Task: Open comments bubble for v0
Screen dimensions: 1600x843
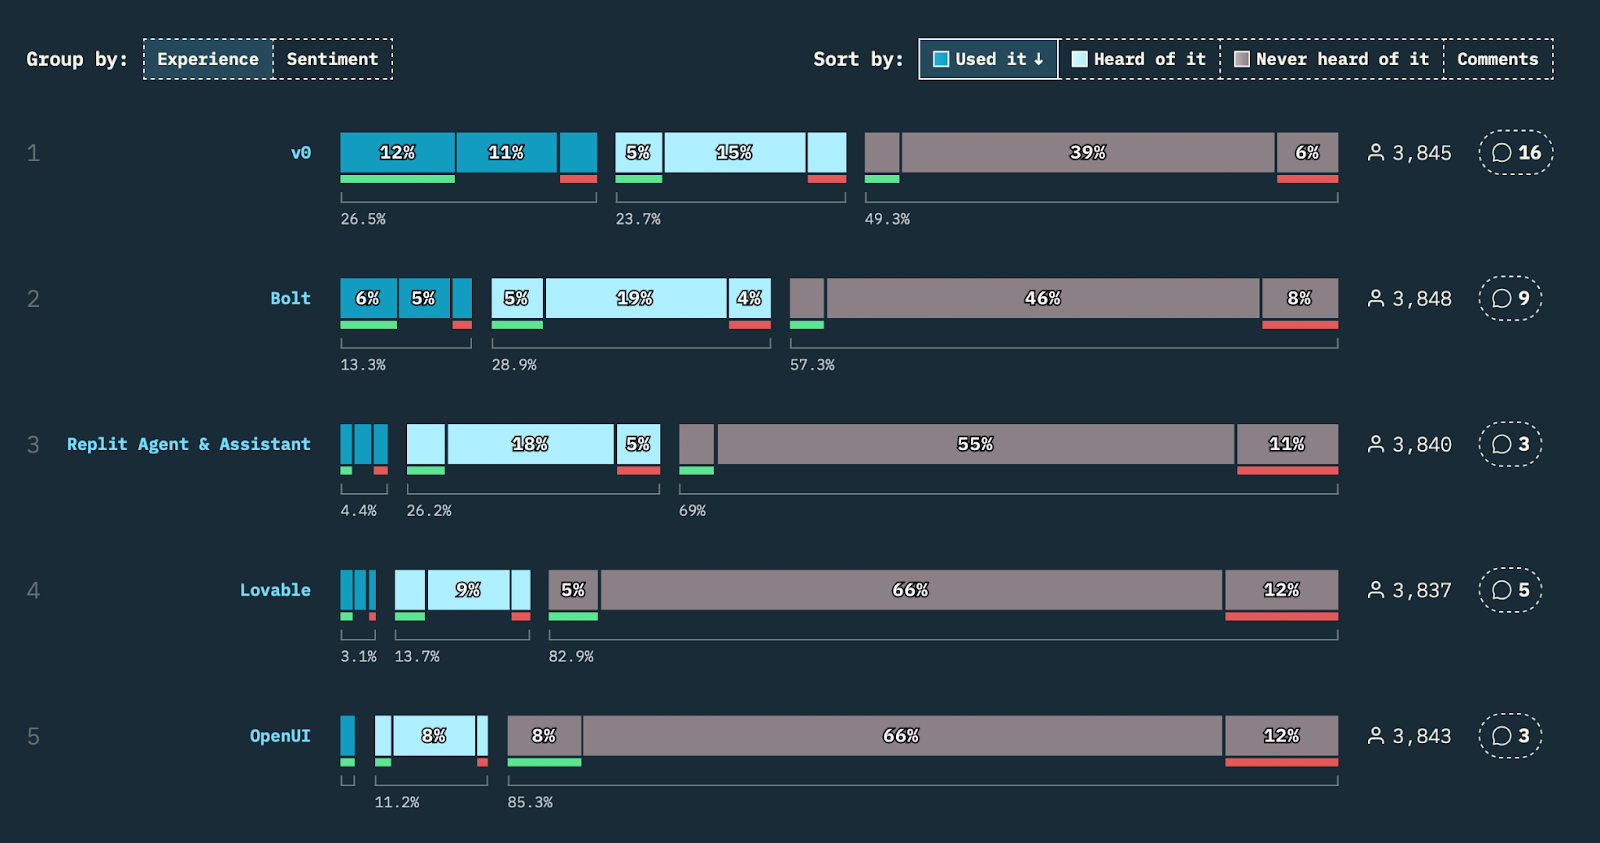Action: tap(1516, 153)
